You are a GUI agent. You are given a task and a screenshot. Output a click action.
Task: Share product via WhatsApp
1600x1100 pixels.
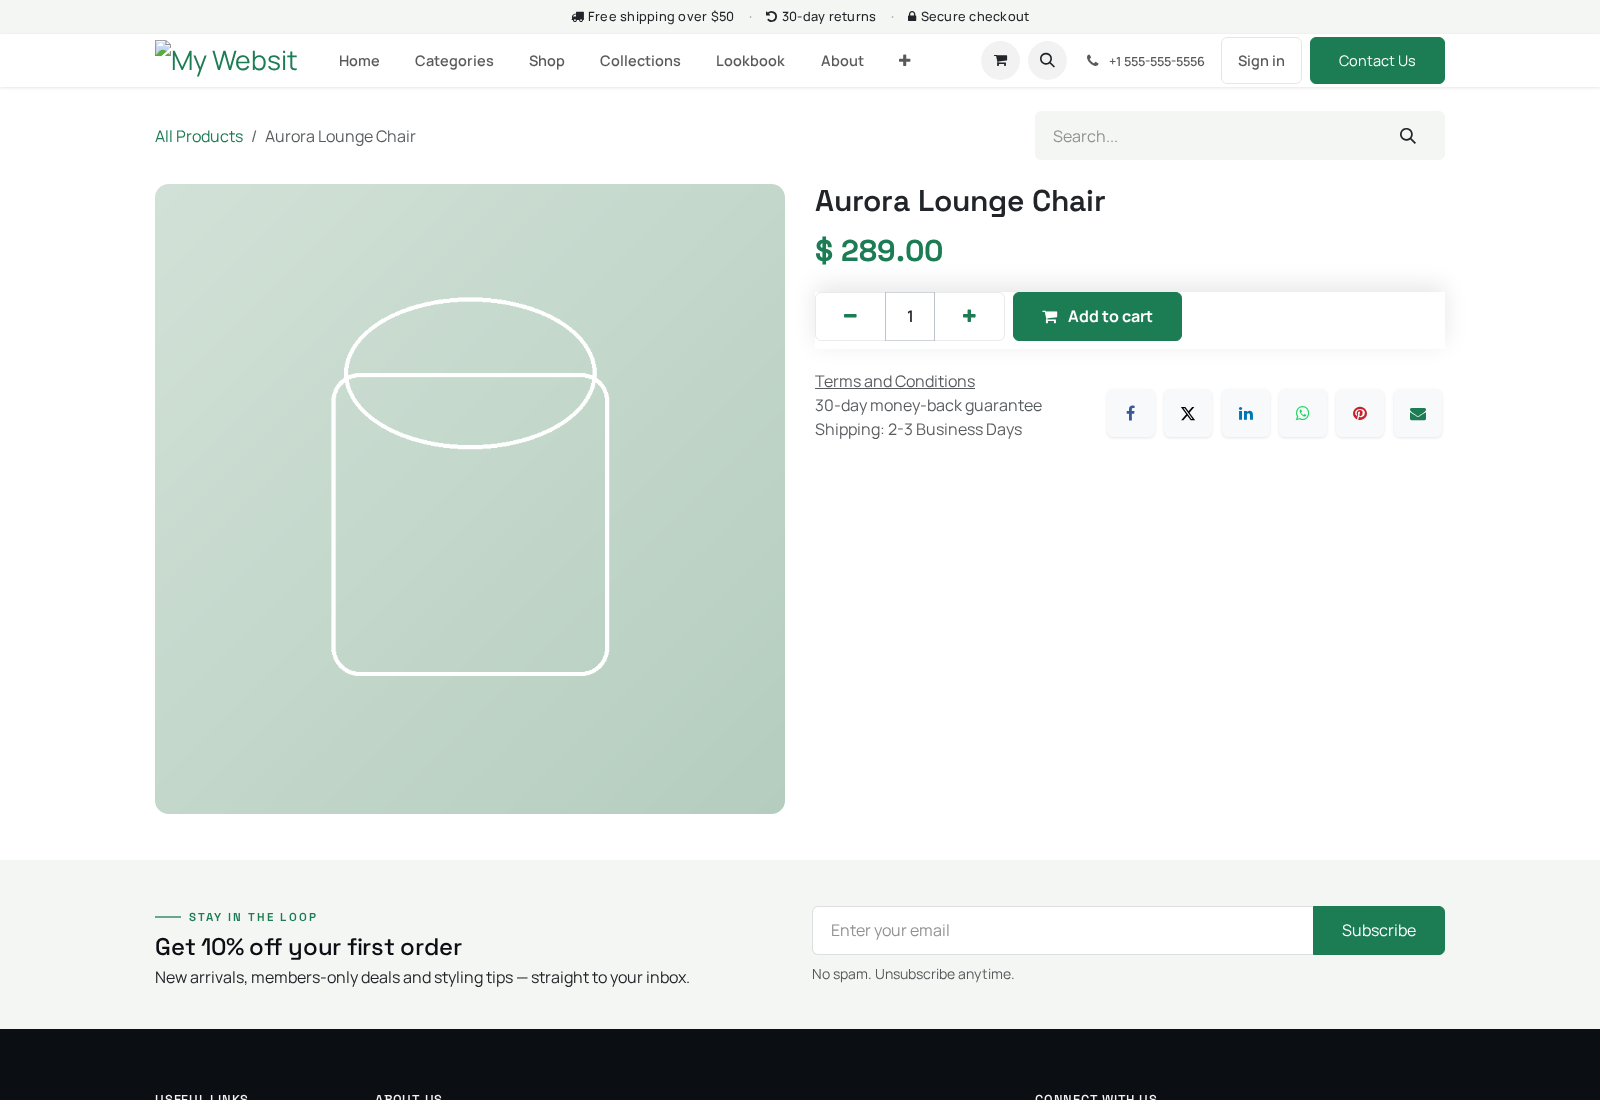pyautogui.click(x=1303, y=413)
